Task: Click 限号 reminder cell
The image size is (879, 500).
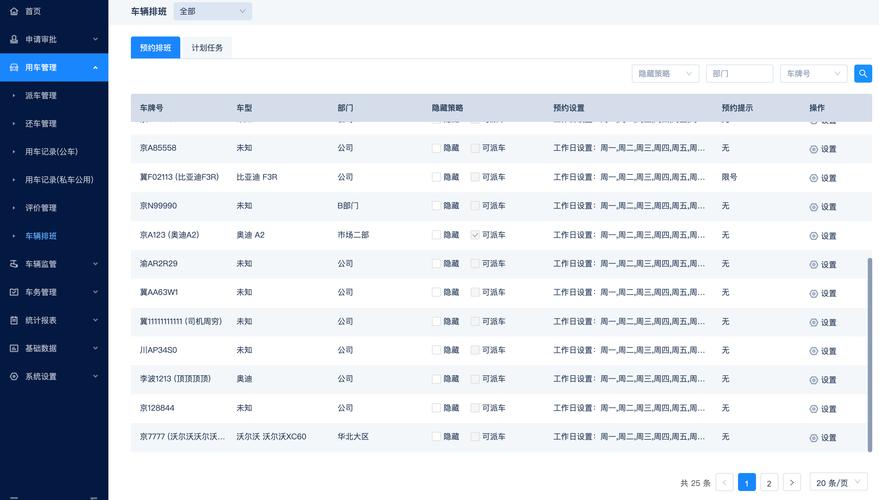Action: click(729, 177)
